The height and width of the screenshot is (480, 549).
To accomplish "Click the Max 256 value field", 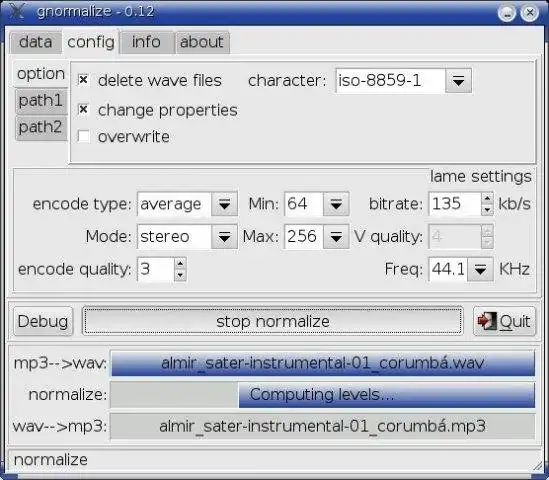I will point(304,237).
